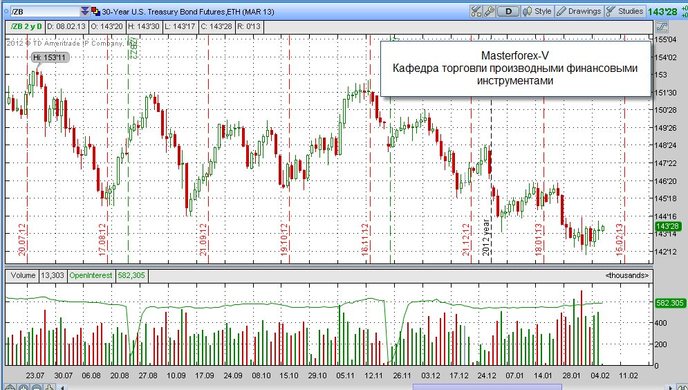Click the /ZB symbol input field

coord(45,11)
